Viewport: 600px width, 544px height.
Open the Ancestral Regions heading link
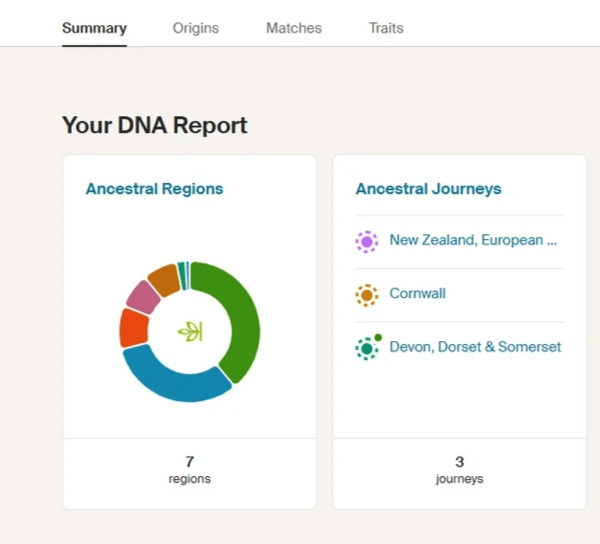[x=154, y=188]
